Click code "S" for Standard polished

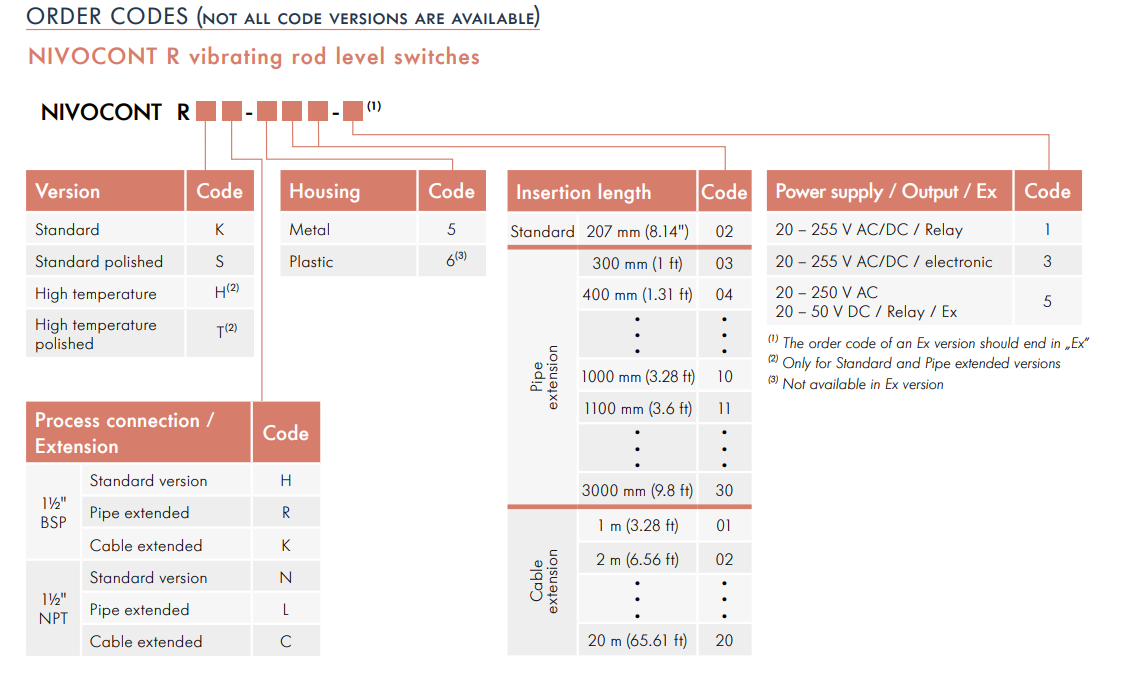coord(220,262)
